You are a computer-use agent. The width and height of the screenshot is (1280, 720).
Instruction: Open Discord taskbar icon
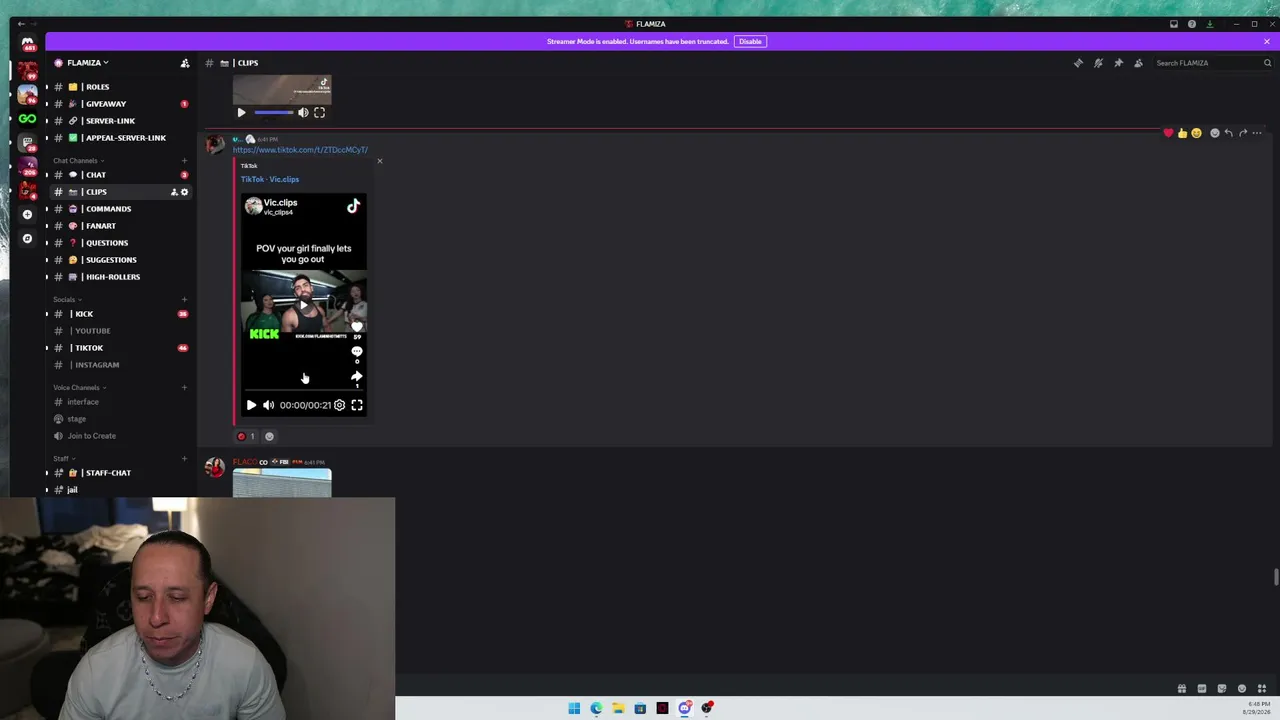point(684,708)
